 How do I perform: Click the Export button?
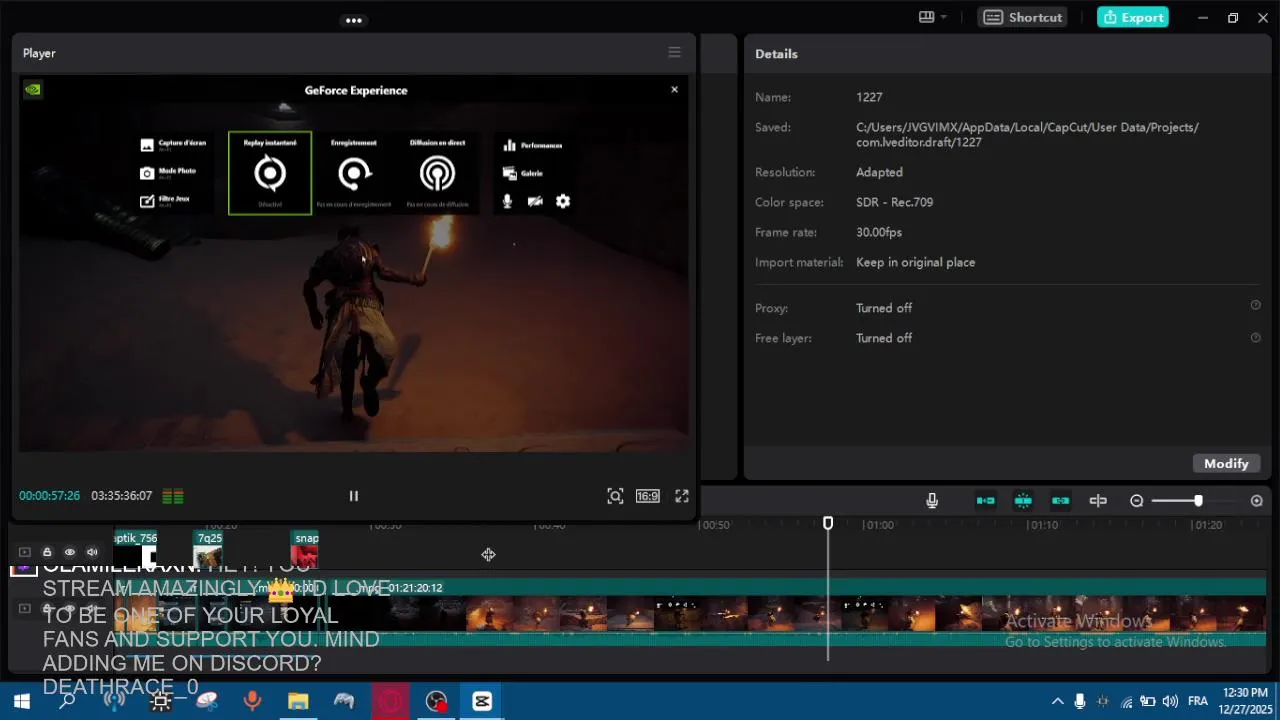(x=1133, y=17)
